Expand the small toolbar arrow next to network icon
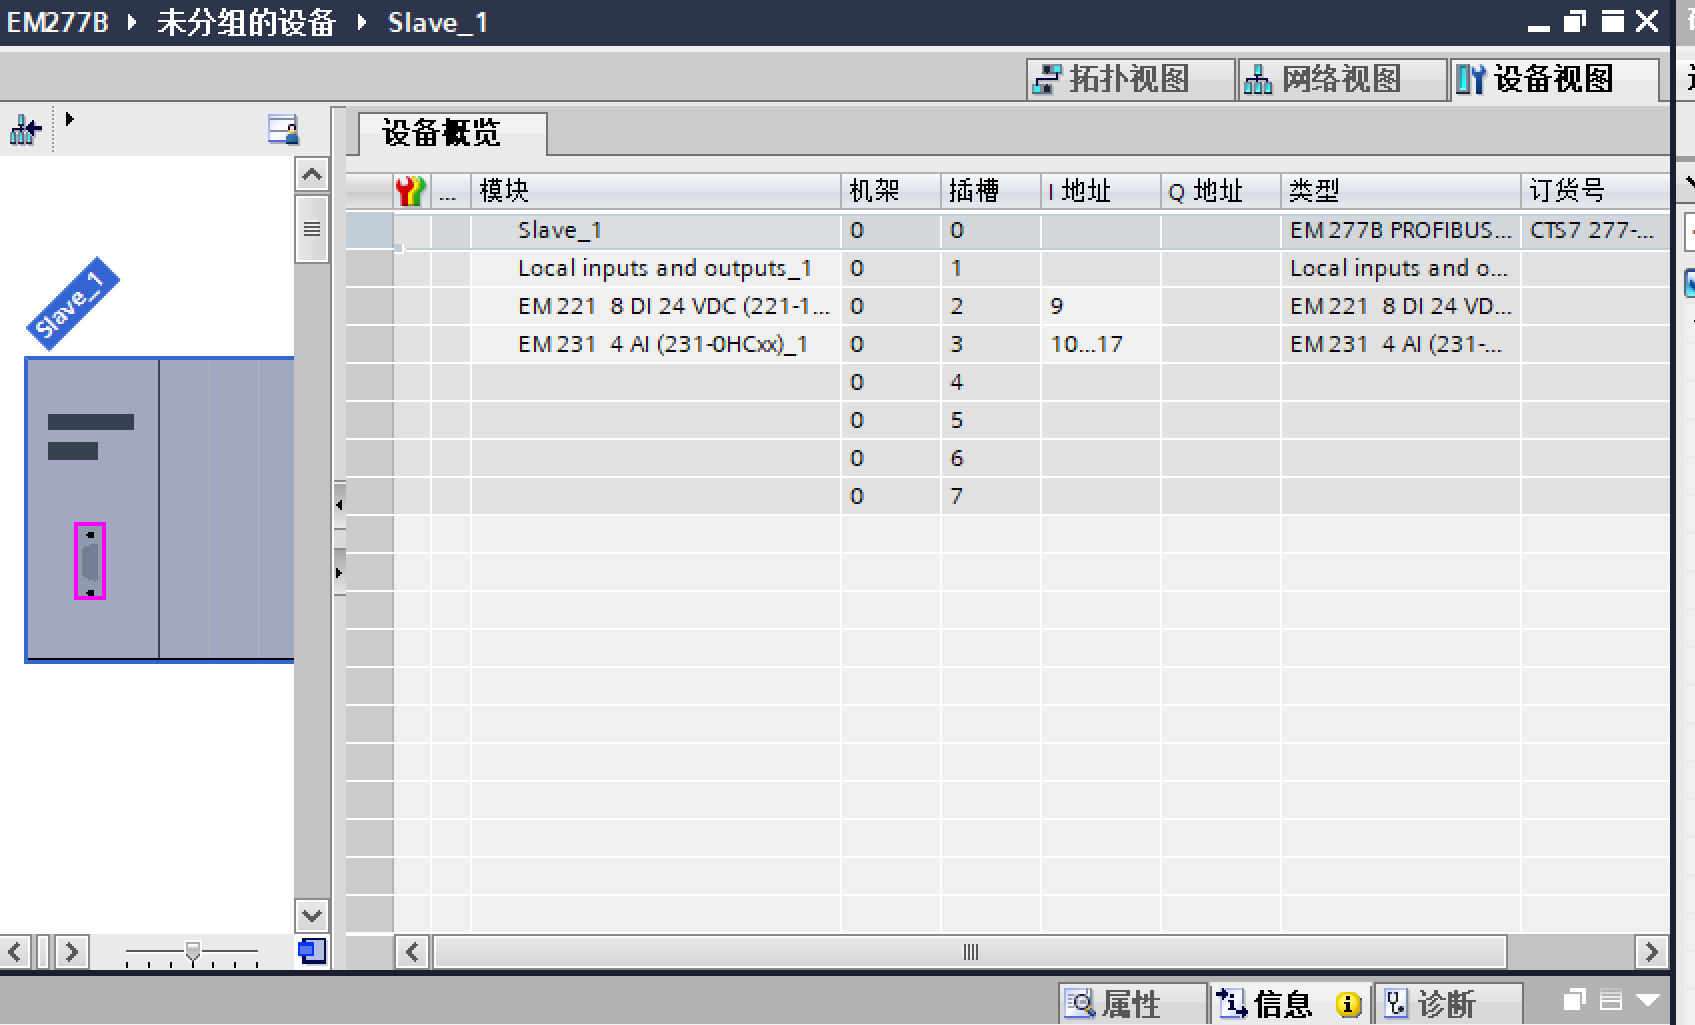Viewport: 1695px width, 1025px height. click(69, 119)
